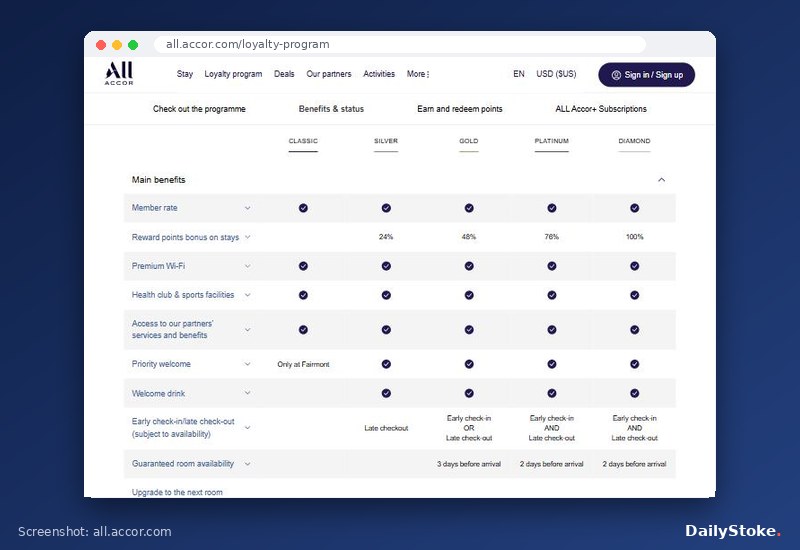The height and width of the screenshot is (550, 800).
Task: Click the Classic checkmark for Premium Wi-Fi
Action: (303, 266)
